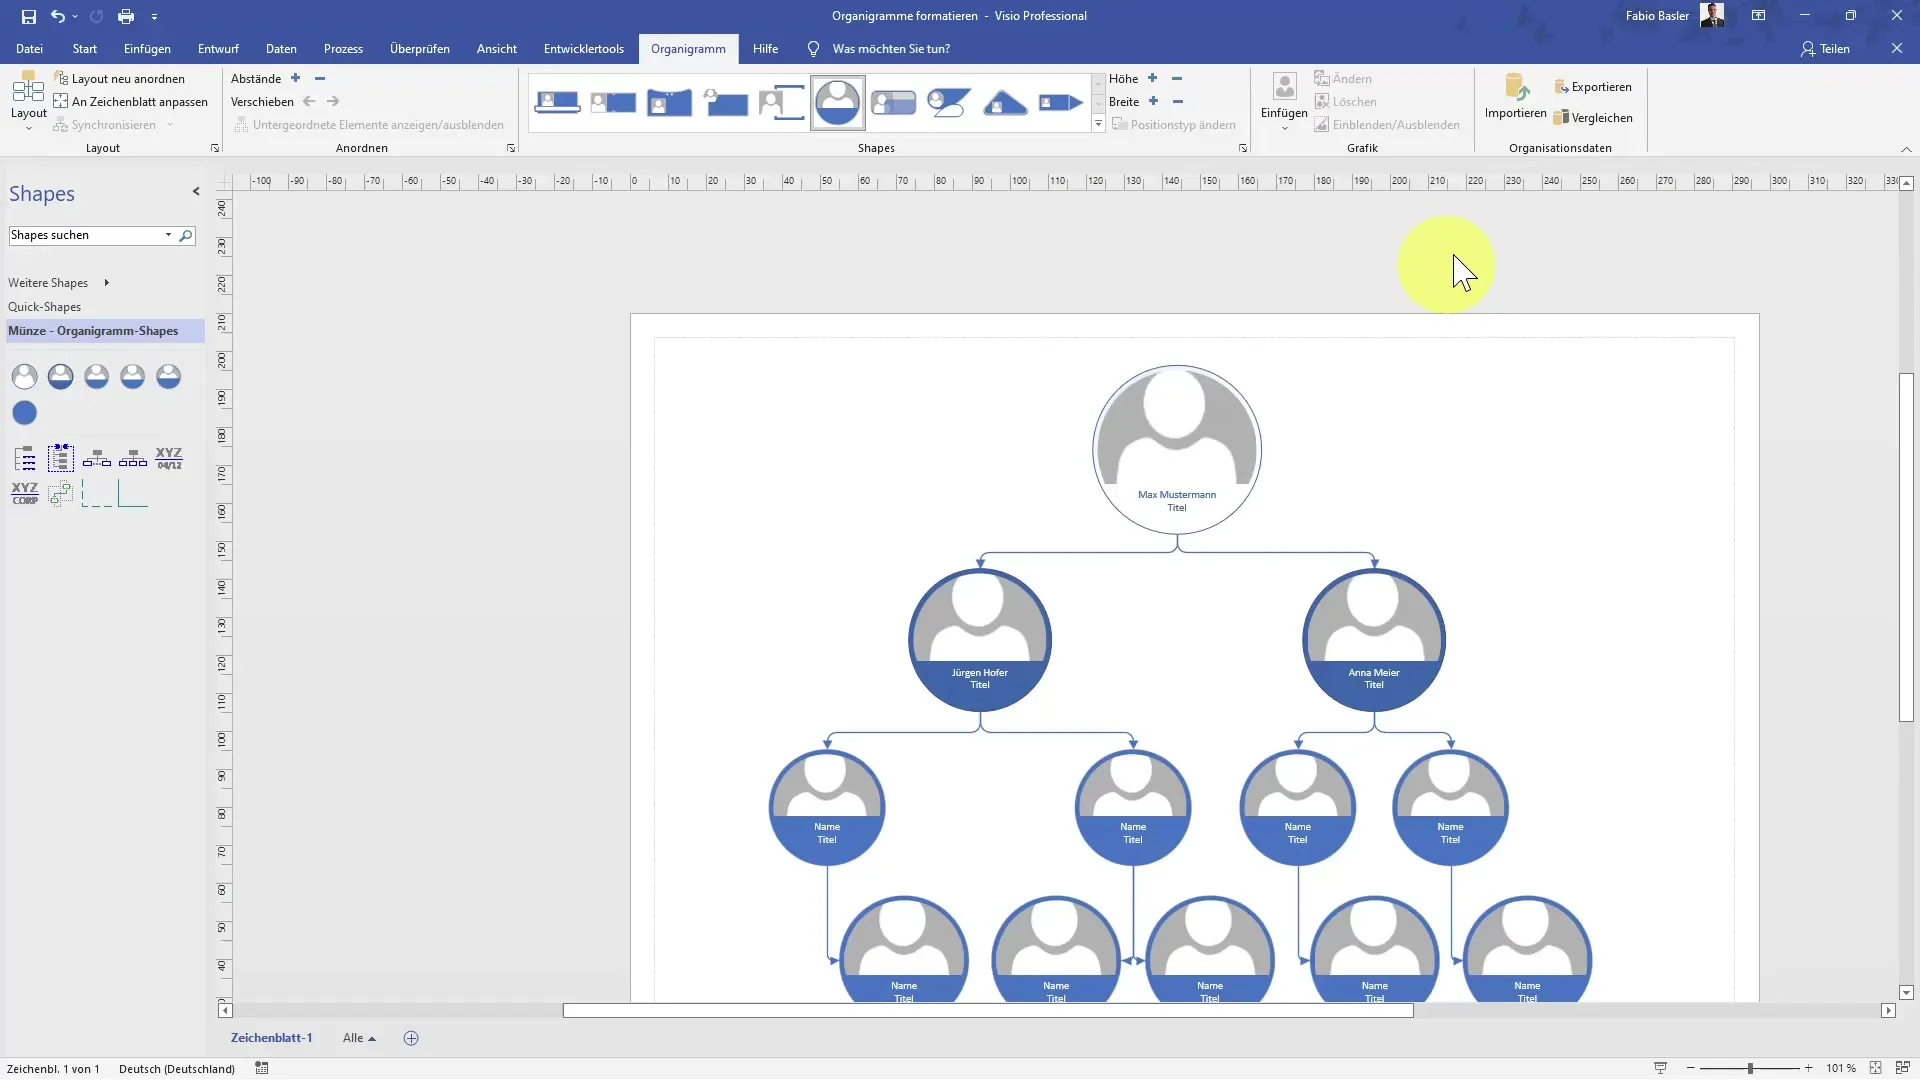Switch to the Start tab
Viewport: 1920px width, 1080px height.
tap(84, 48)
